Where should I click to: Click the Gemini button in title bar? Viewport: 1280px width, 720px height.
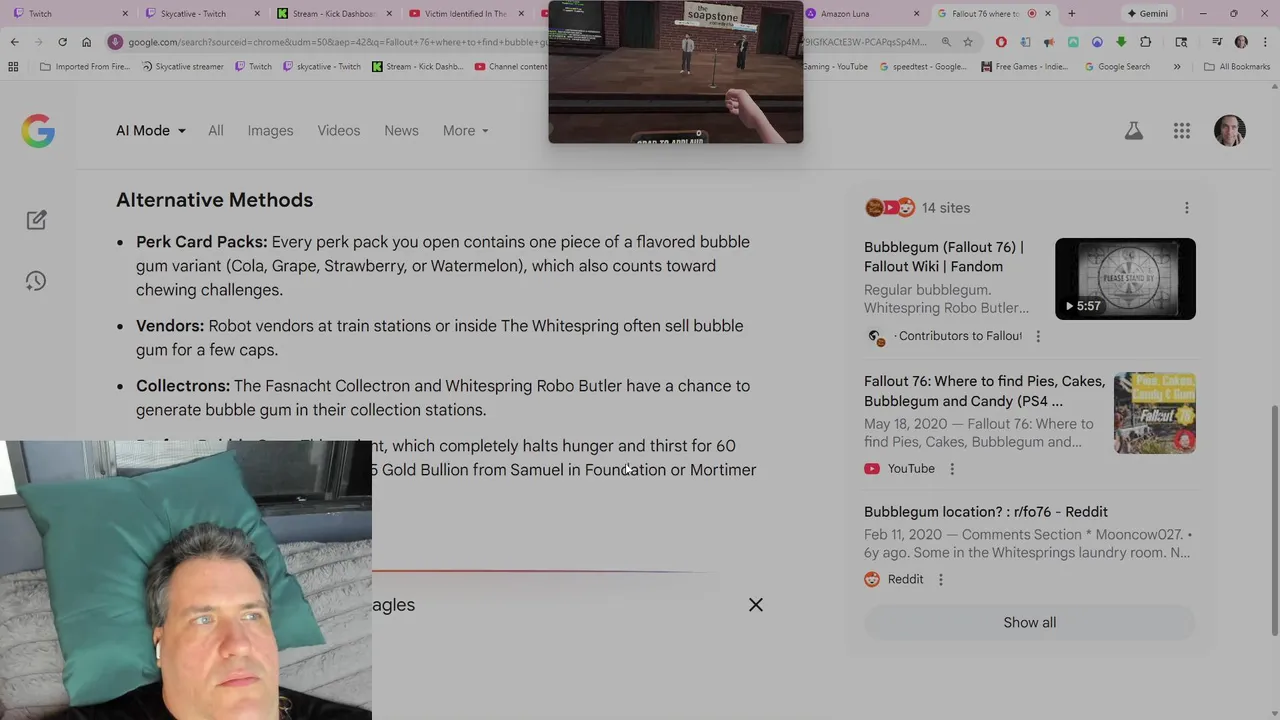(1147, 14)
